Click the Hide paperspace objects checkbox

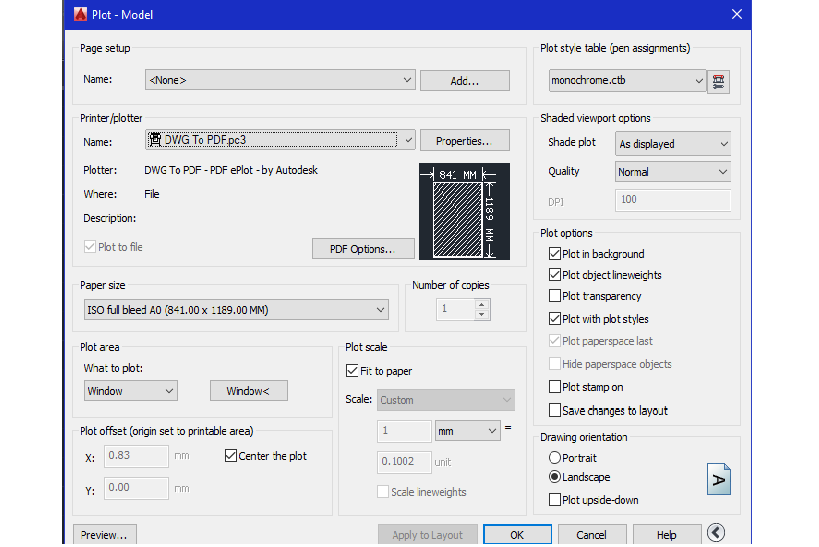pos(555,364)
